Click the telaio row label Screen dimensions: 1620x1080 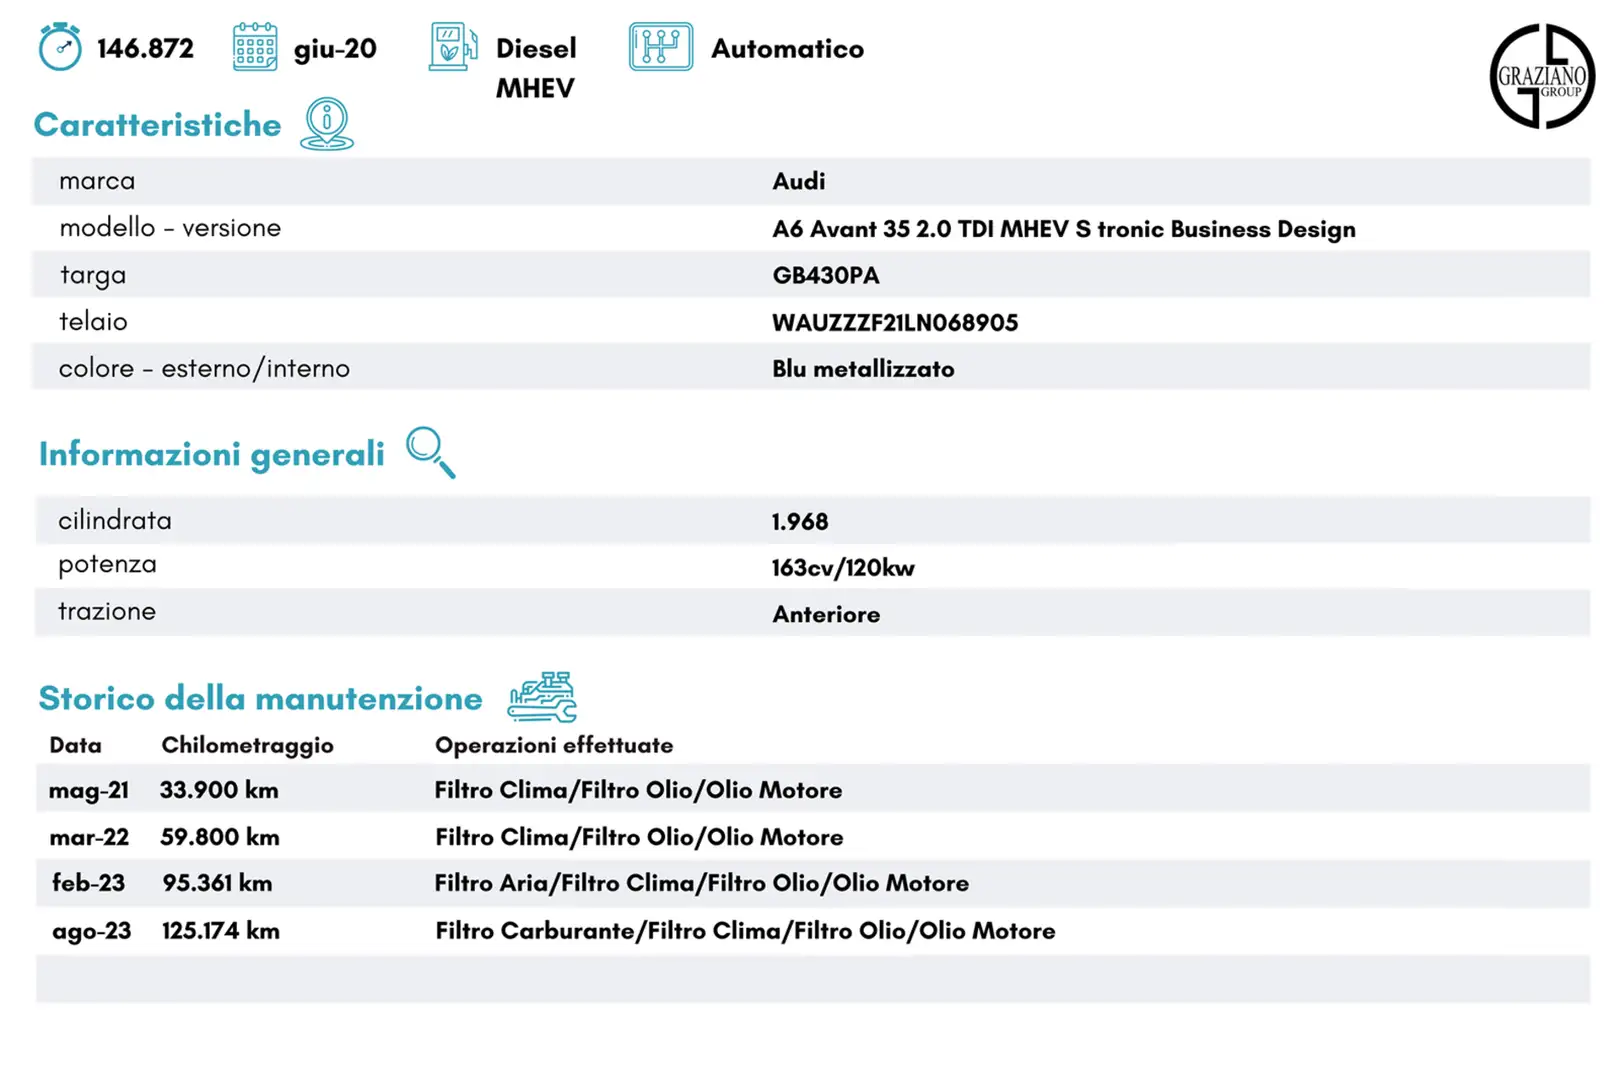click(x=93, y=321)
